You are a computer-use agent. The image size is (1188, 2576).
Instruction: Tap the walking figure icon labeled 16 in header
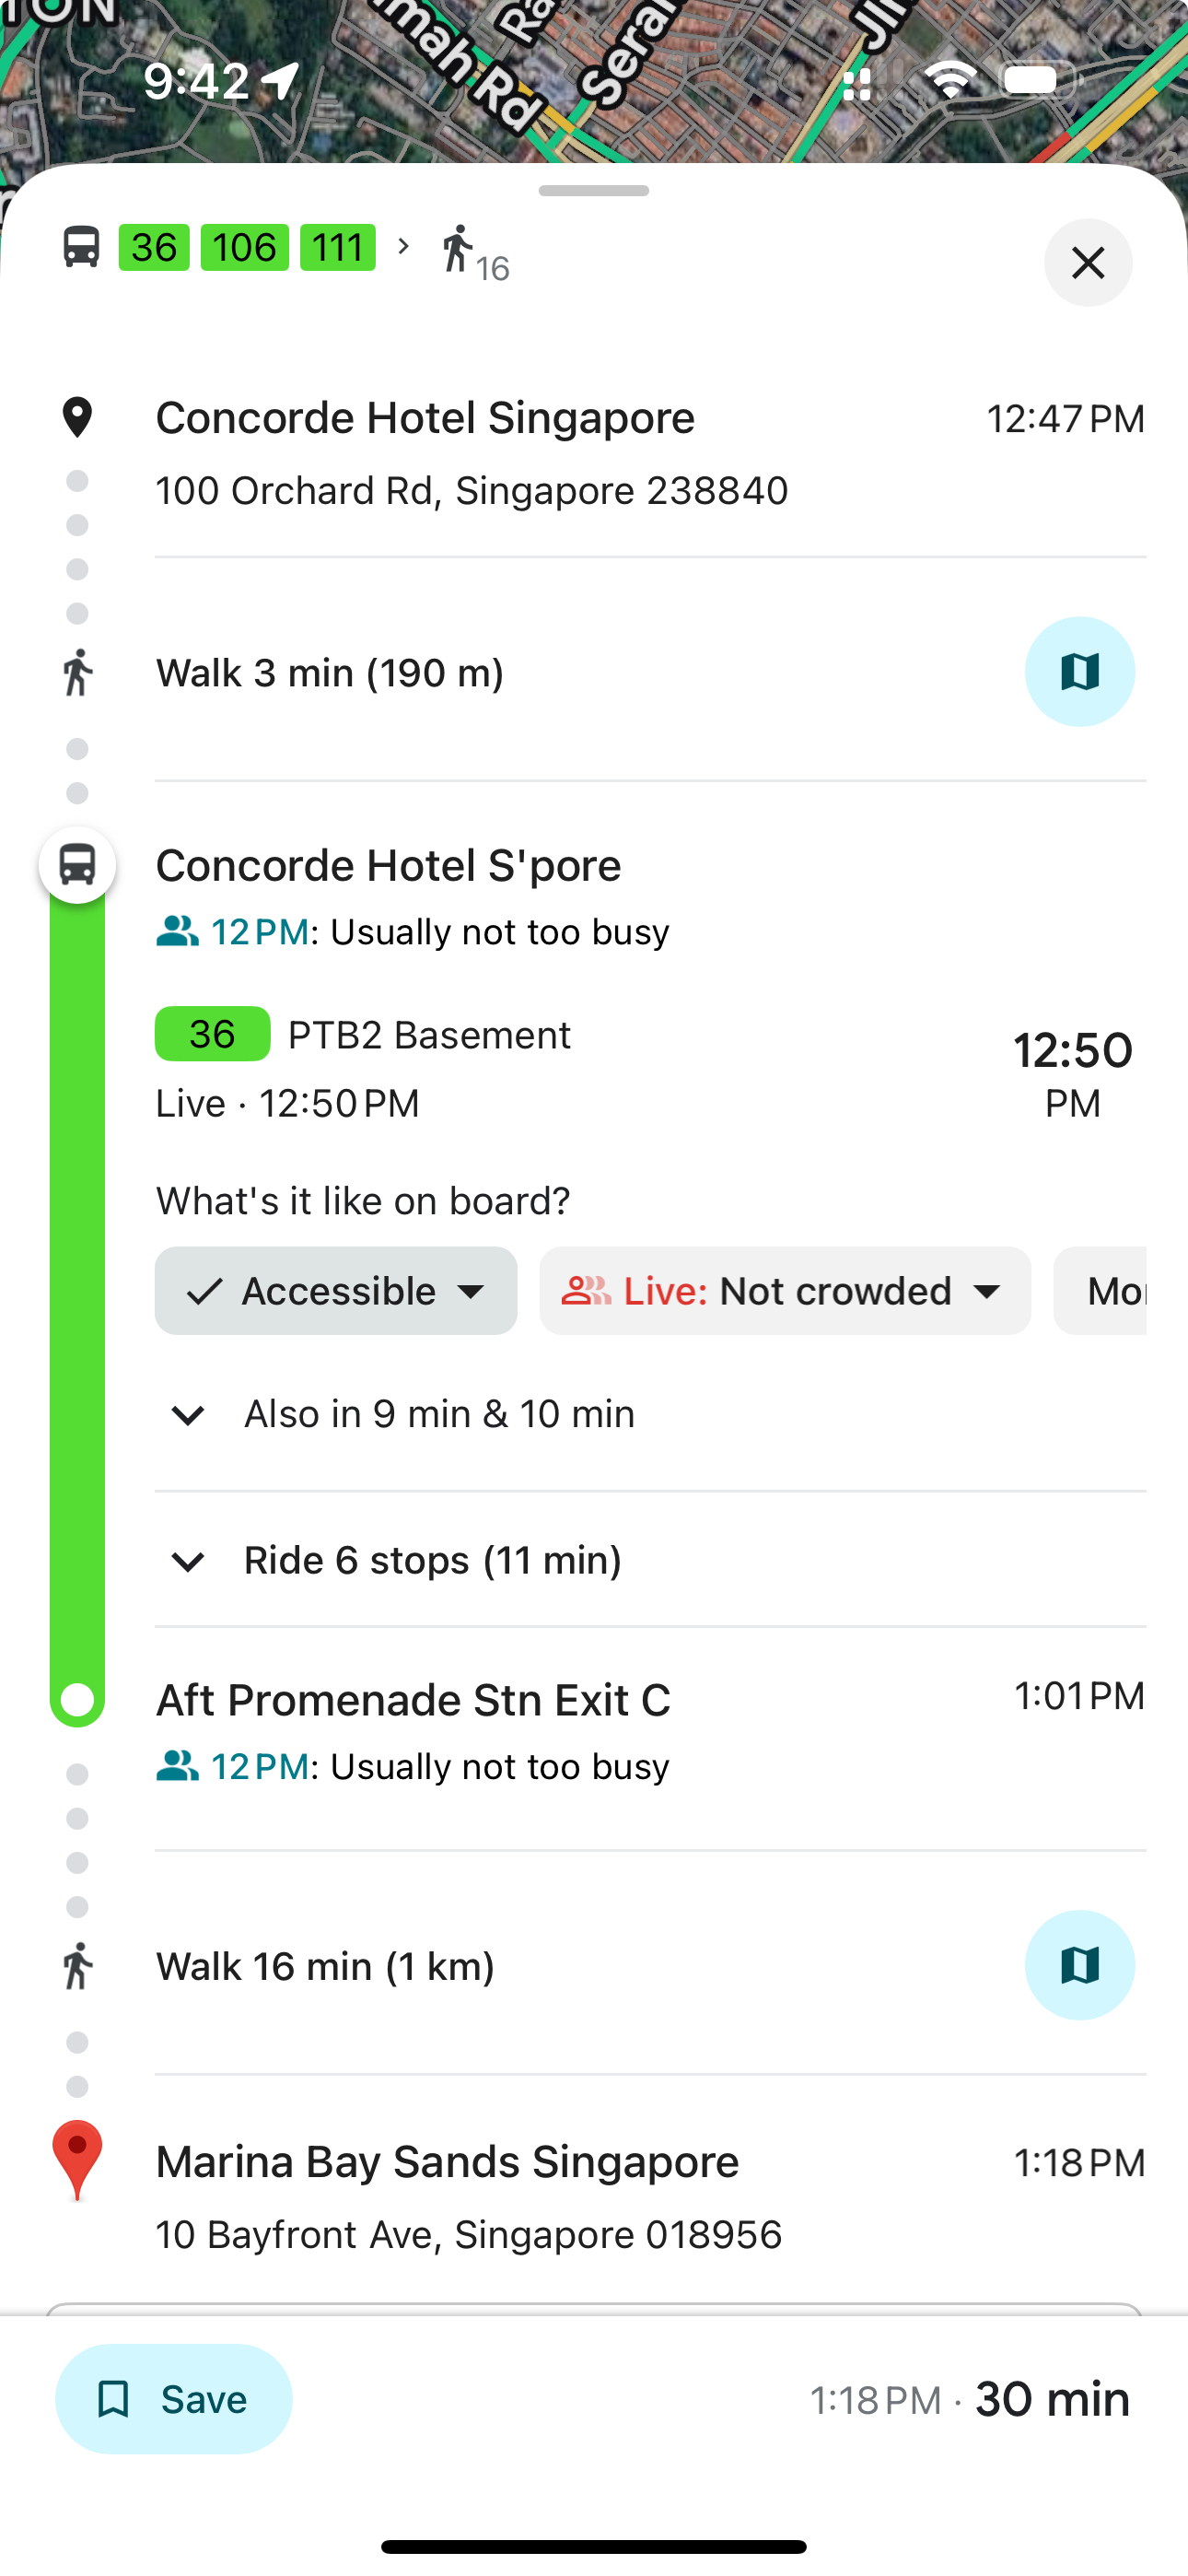(x=474, y=252)
